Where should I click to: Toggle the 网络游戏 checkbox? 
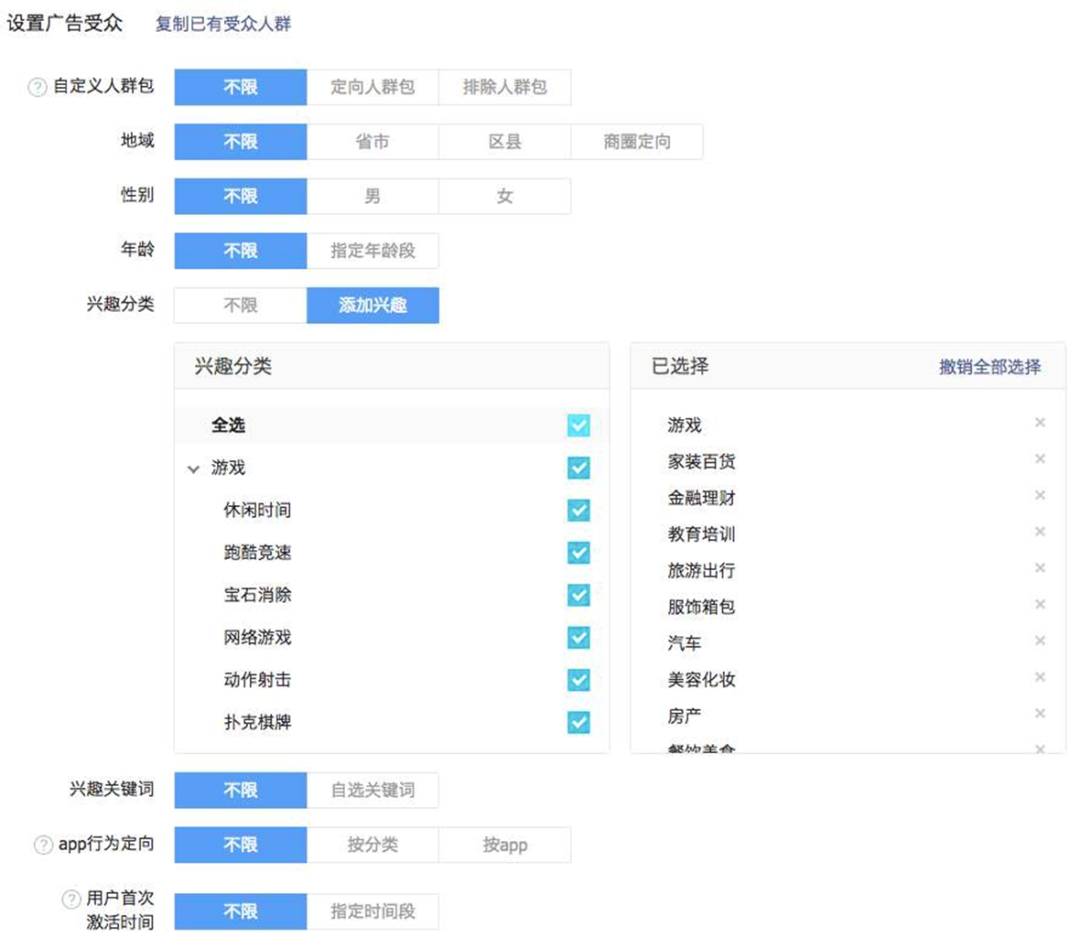pyautogui.click(x=578, y=637)
